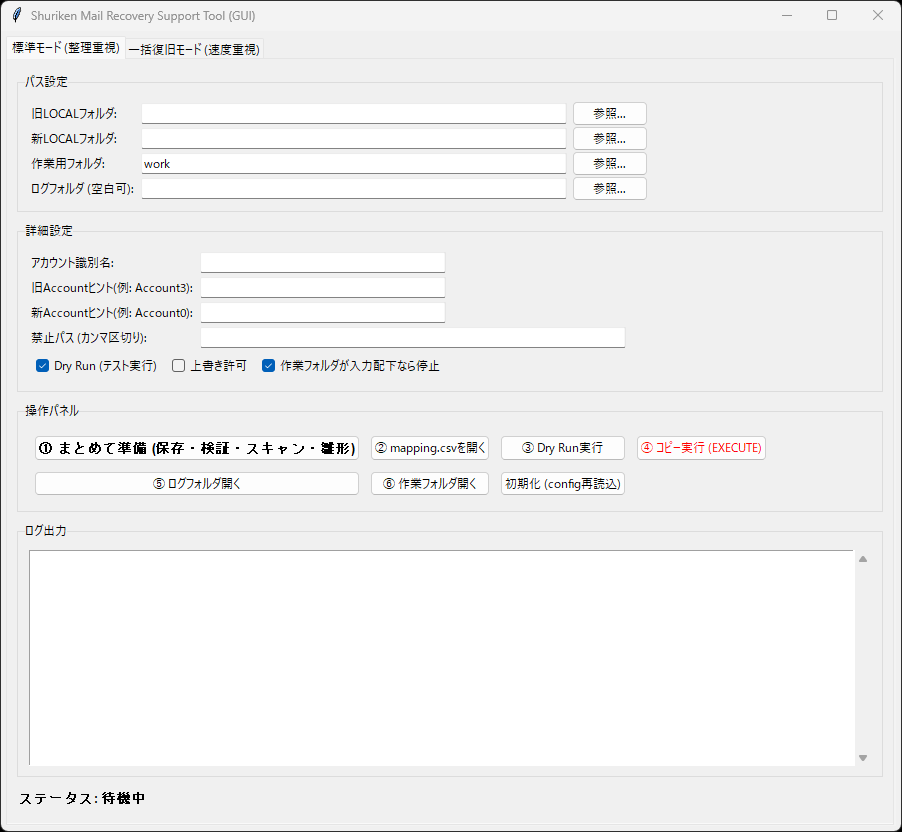This screenshot has height=832, width=902.
Task: Switch to 一括復旧モード (速度重視) tab
Action: [x=194, y=49]
